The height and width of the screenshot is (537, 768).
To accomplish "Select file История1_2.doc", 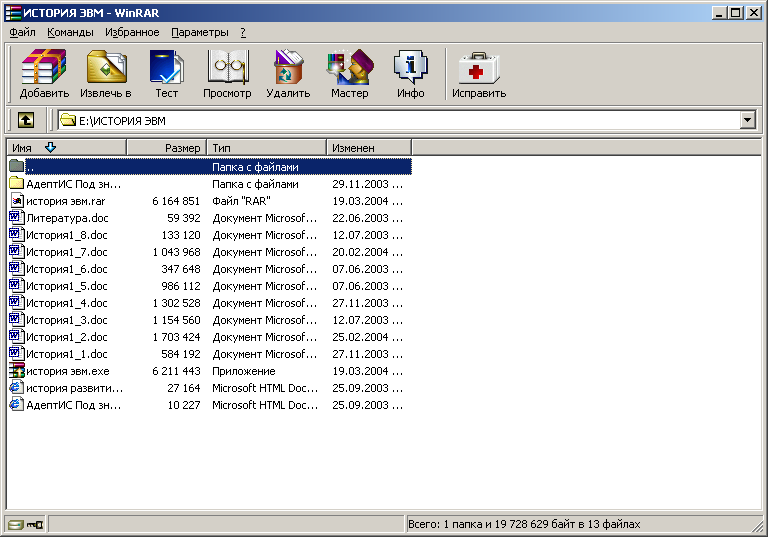I will click(x=67, y=337).
